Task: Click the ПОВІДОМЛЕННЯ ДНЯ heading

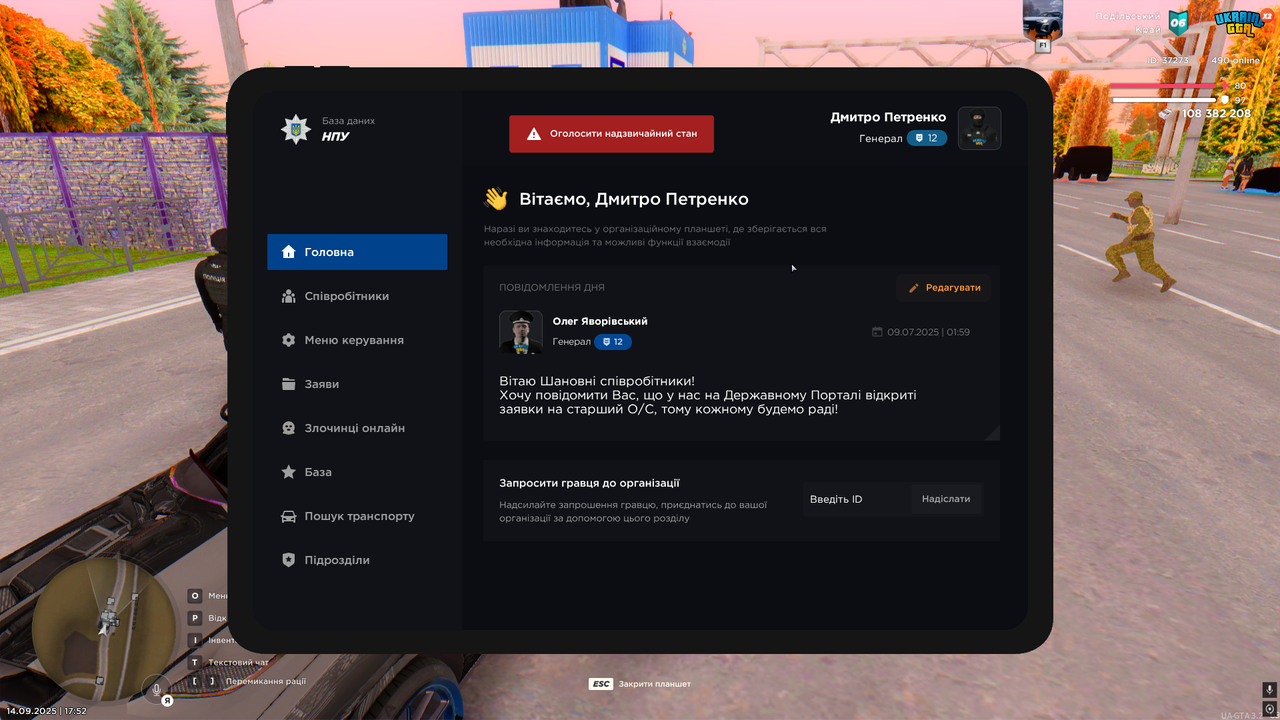Action: pyautogui.click(x=552, y=287)
